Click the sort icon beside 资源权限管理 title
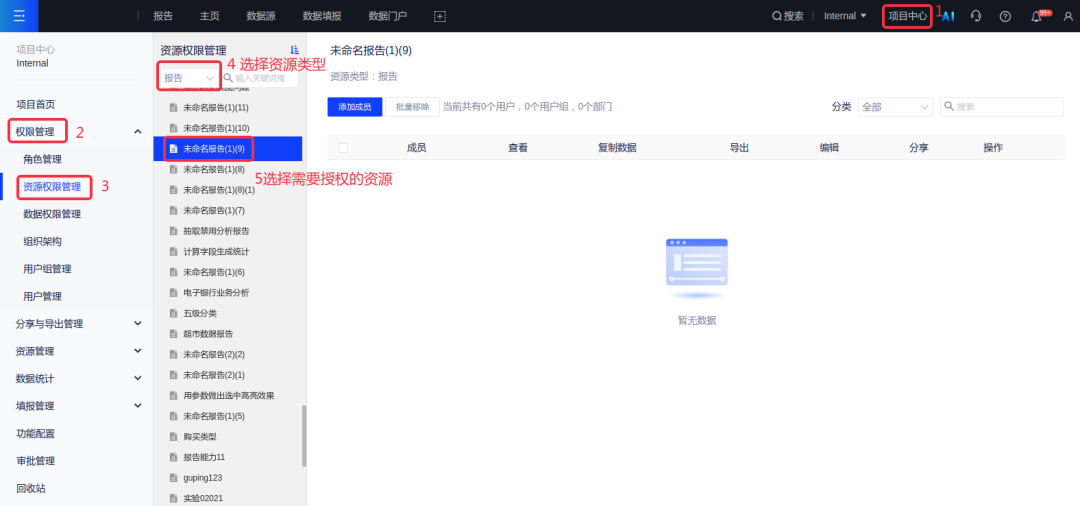This screenshot has height=506, width=1080. click(294, 50)
